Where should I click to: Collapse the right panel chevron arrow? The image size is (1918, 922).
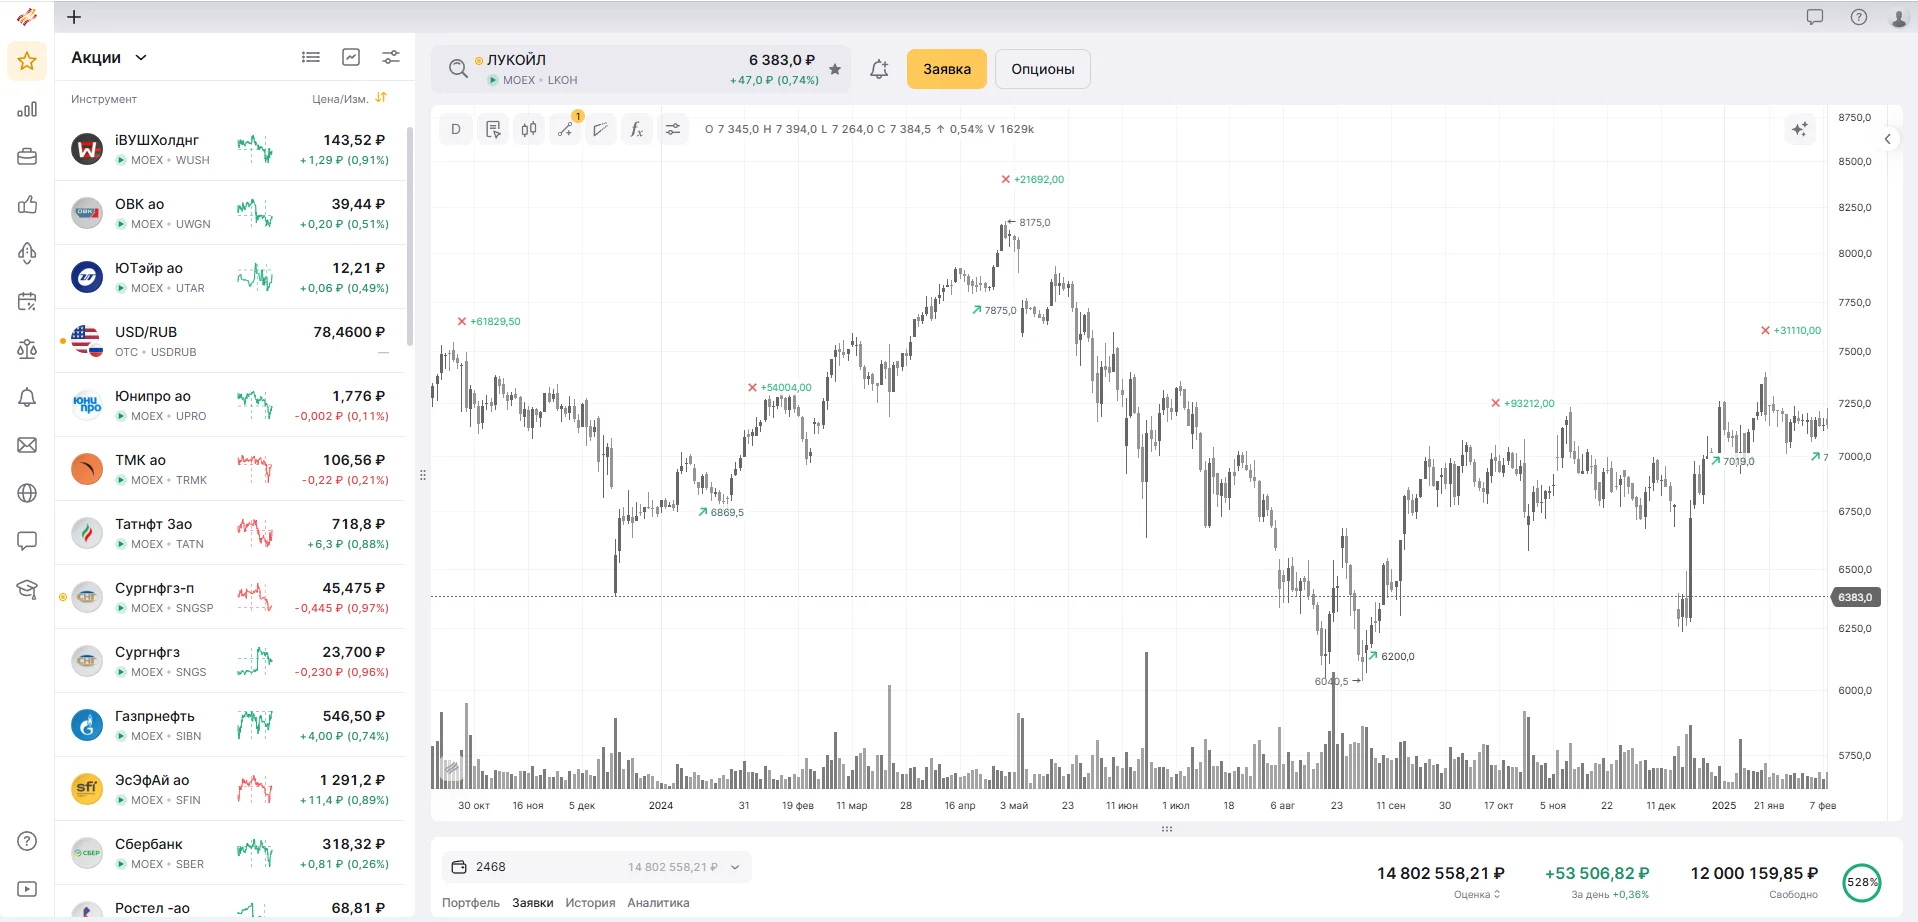pyautogui.click(x=1887, y=139)
